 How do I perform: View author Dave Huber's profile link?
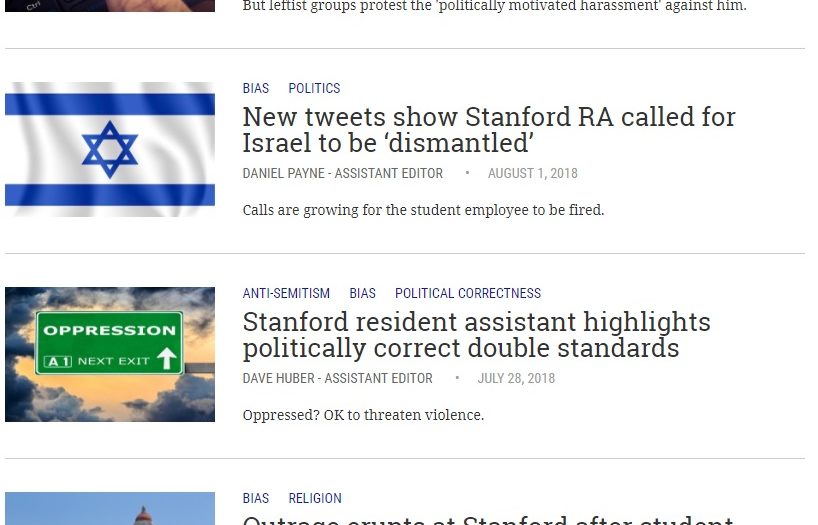[x=337, y=378]
